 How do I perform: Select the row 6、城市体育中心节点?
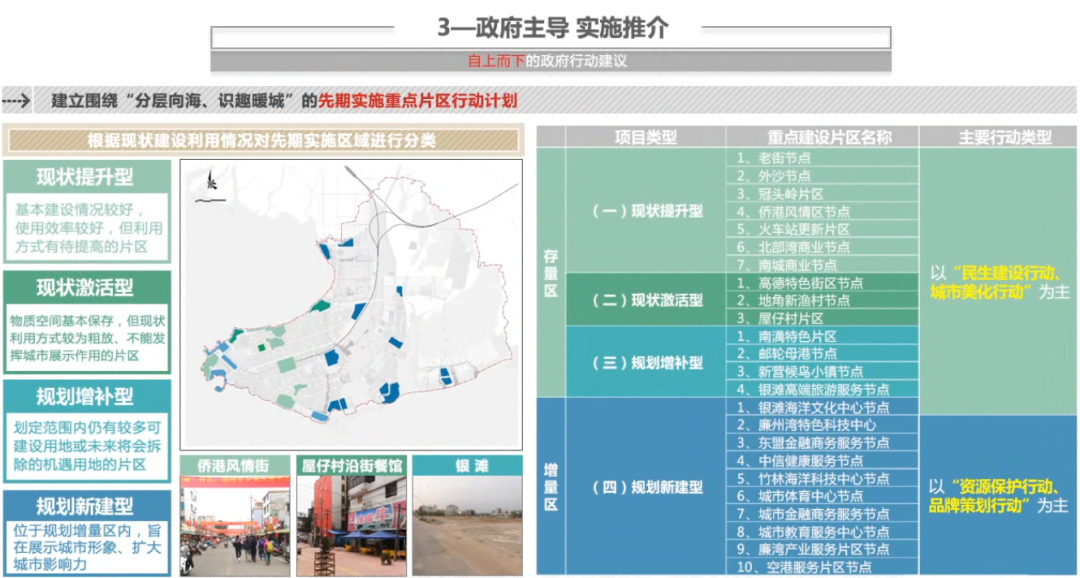(x=822, y=496)
